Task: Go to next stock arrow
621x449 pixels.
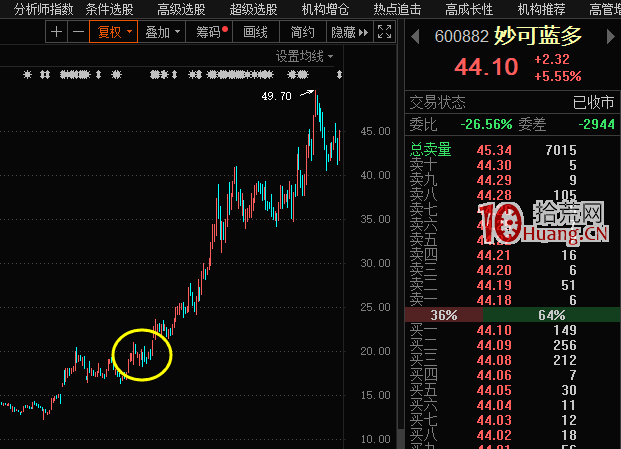Action: pyautogui.click(x=610, y=37)
